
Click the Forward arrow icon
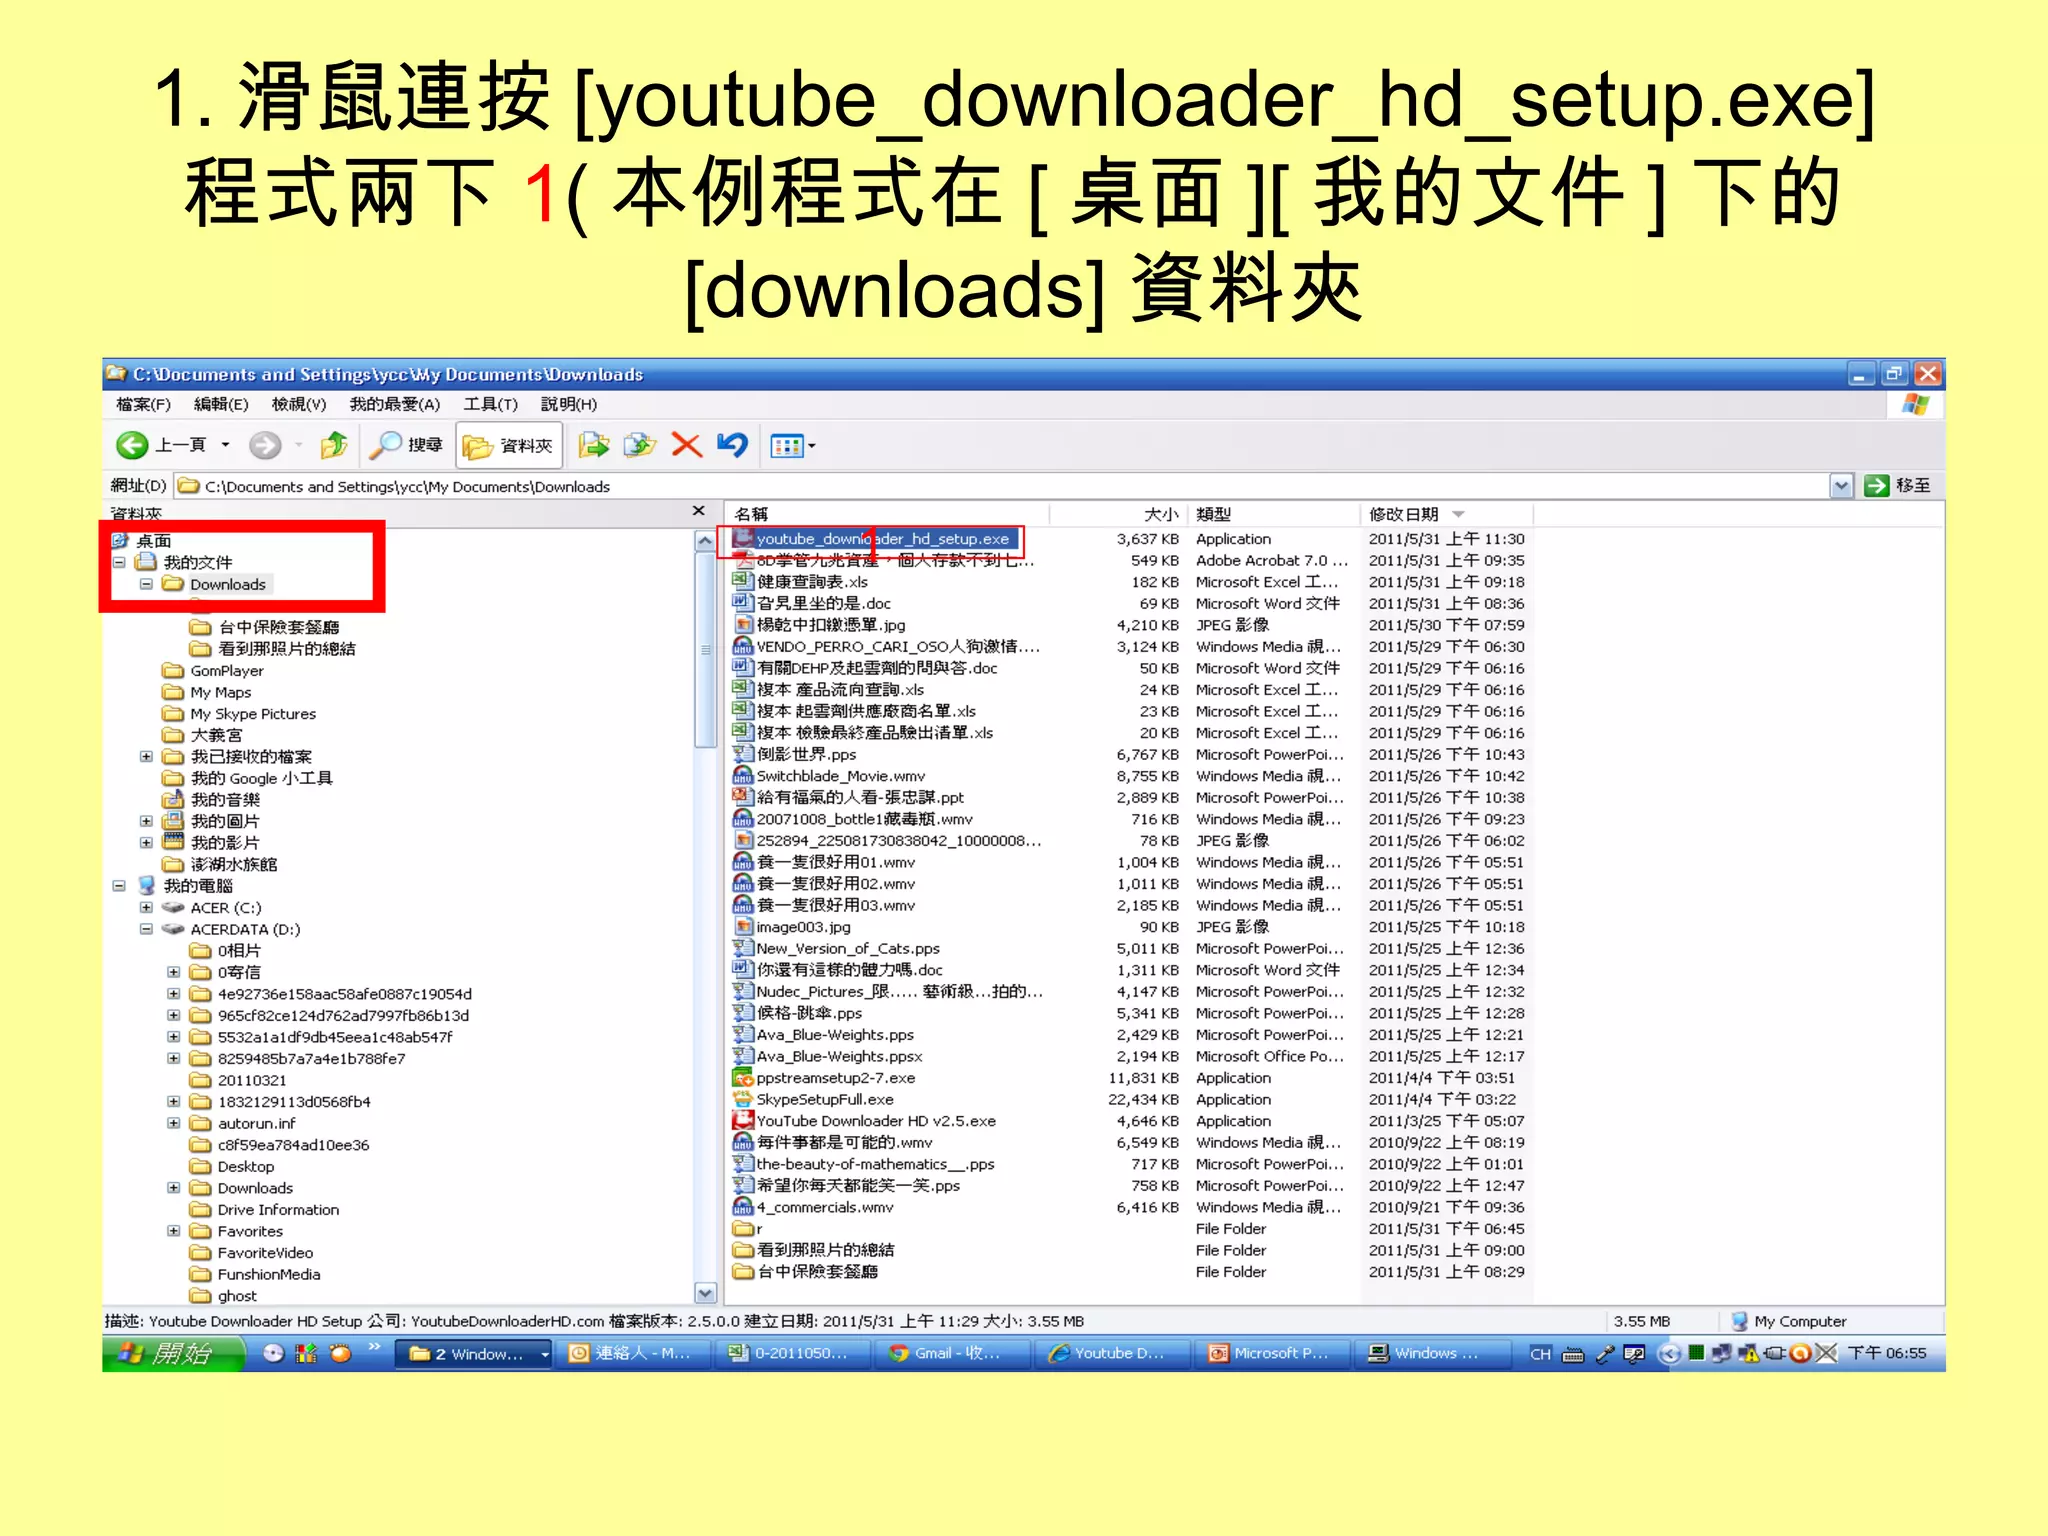click(x=265, y=445)
